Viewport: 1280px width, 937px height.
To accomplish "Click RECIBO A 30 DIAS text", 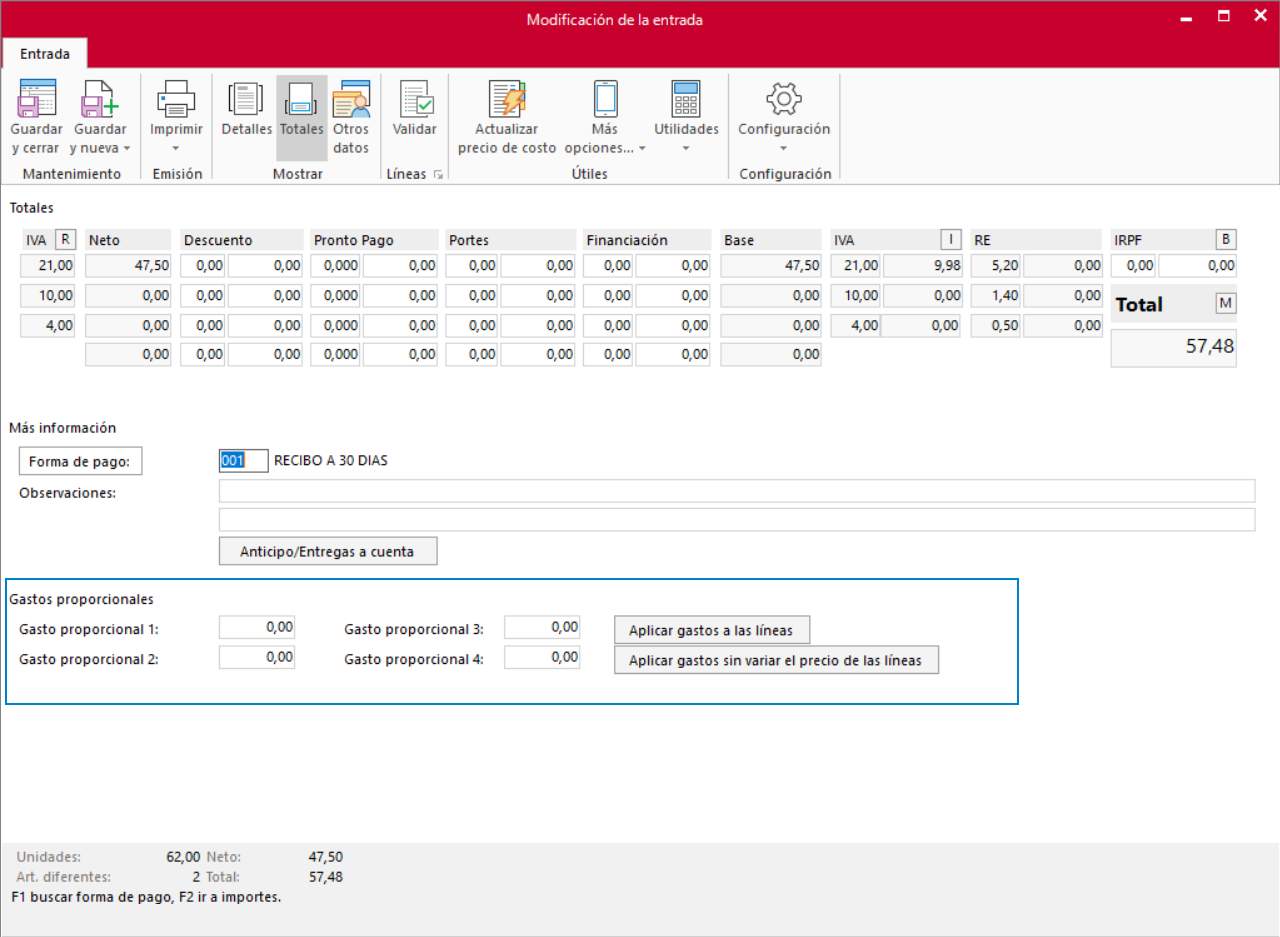I will (x=330, y=461).
